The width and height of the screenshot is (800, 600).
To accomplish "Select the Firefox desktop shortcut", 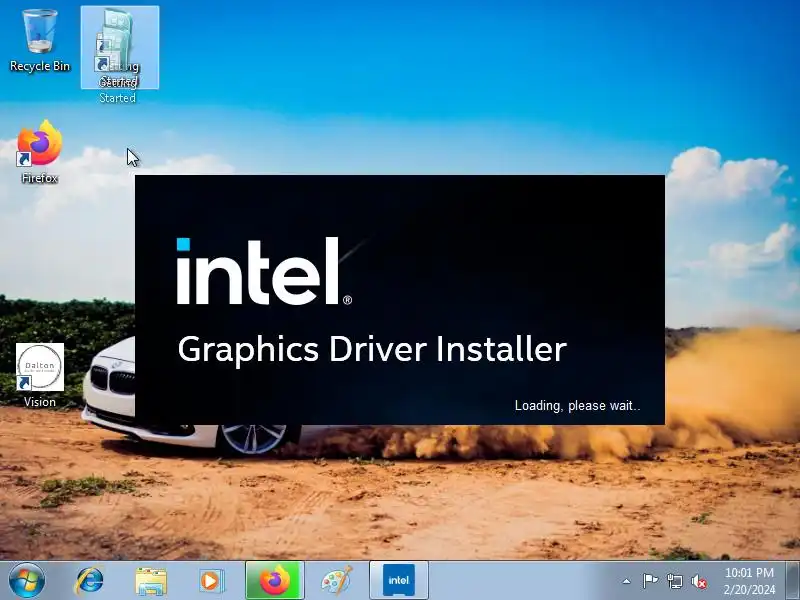I will [x=40, y=152].
